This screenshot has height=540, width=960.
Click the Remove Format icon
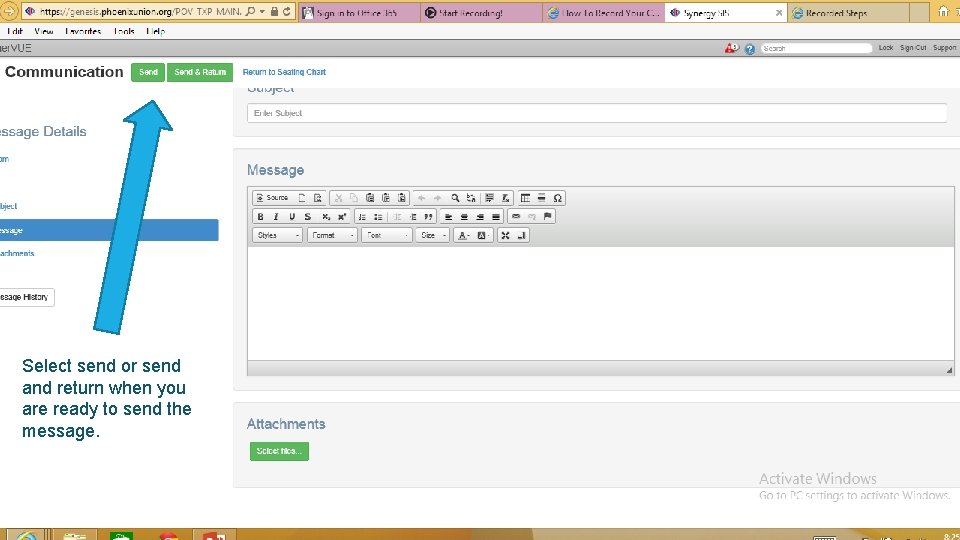point(506,198)
